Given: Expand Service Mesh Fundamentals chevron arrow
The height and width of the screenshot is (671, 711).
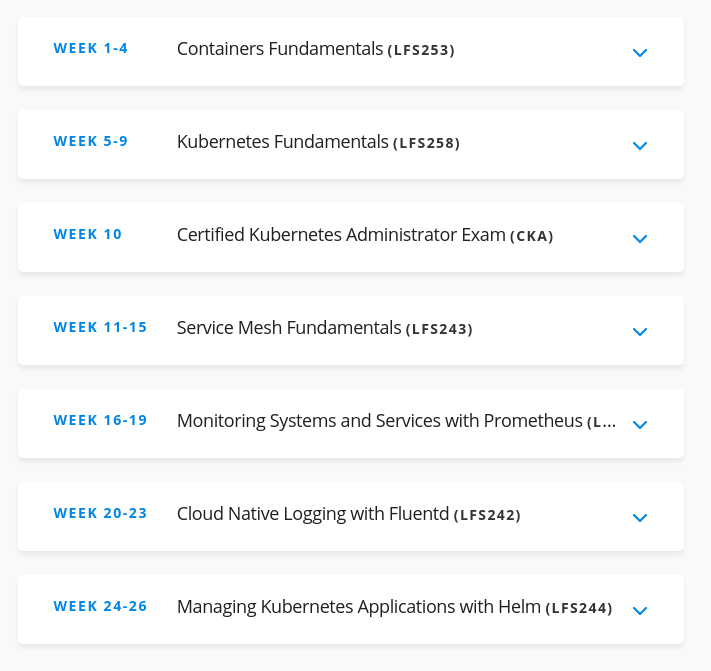Looking at the screenshot, I should [639, 331].
